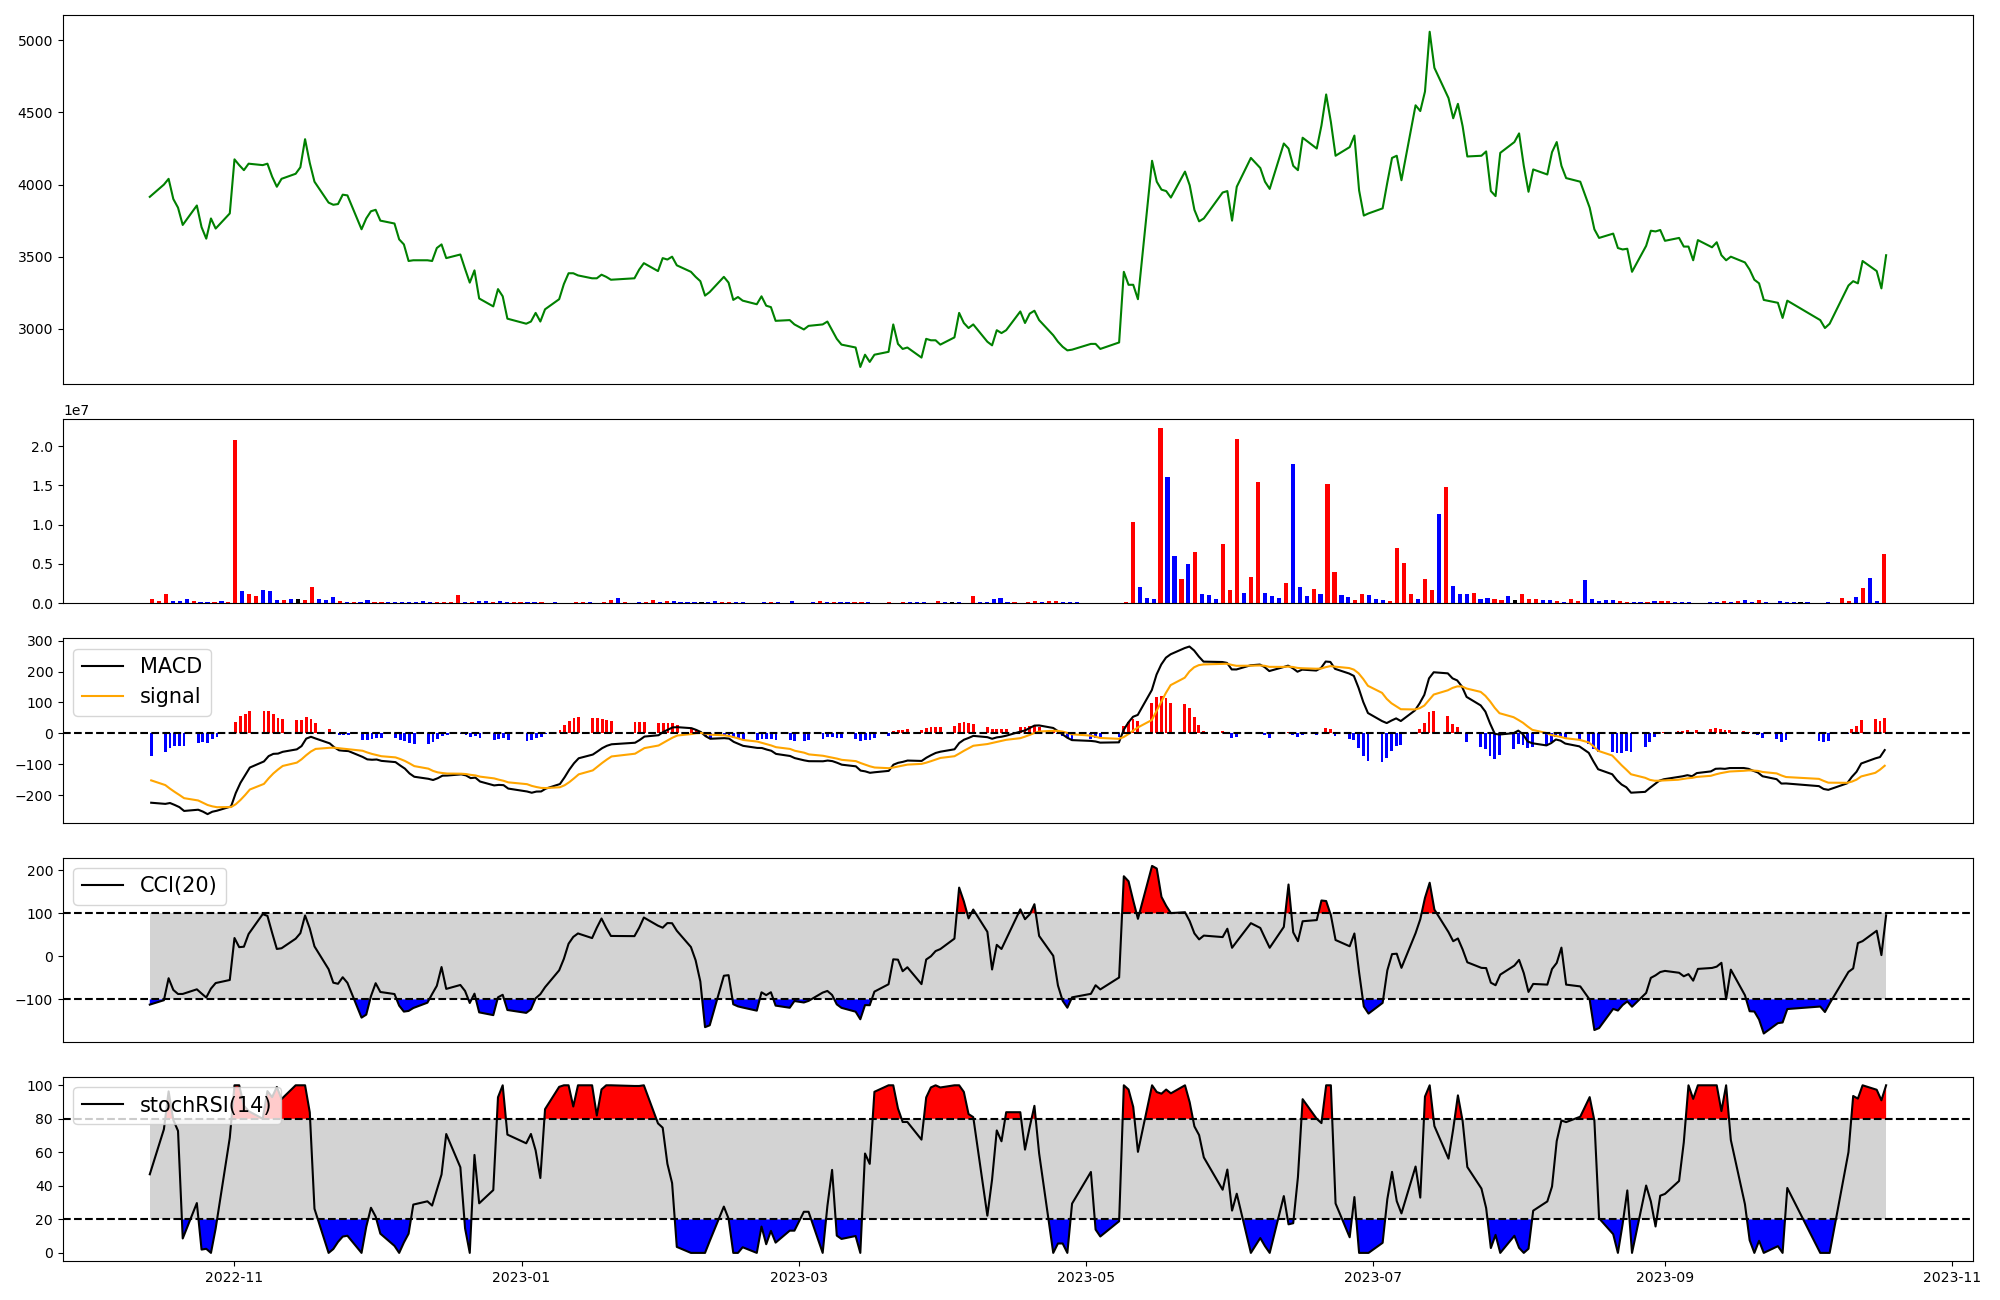
Task: Click the MACD legend label
Action: point(170,666)
